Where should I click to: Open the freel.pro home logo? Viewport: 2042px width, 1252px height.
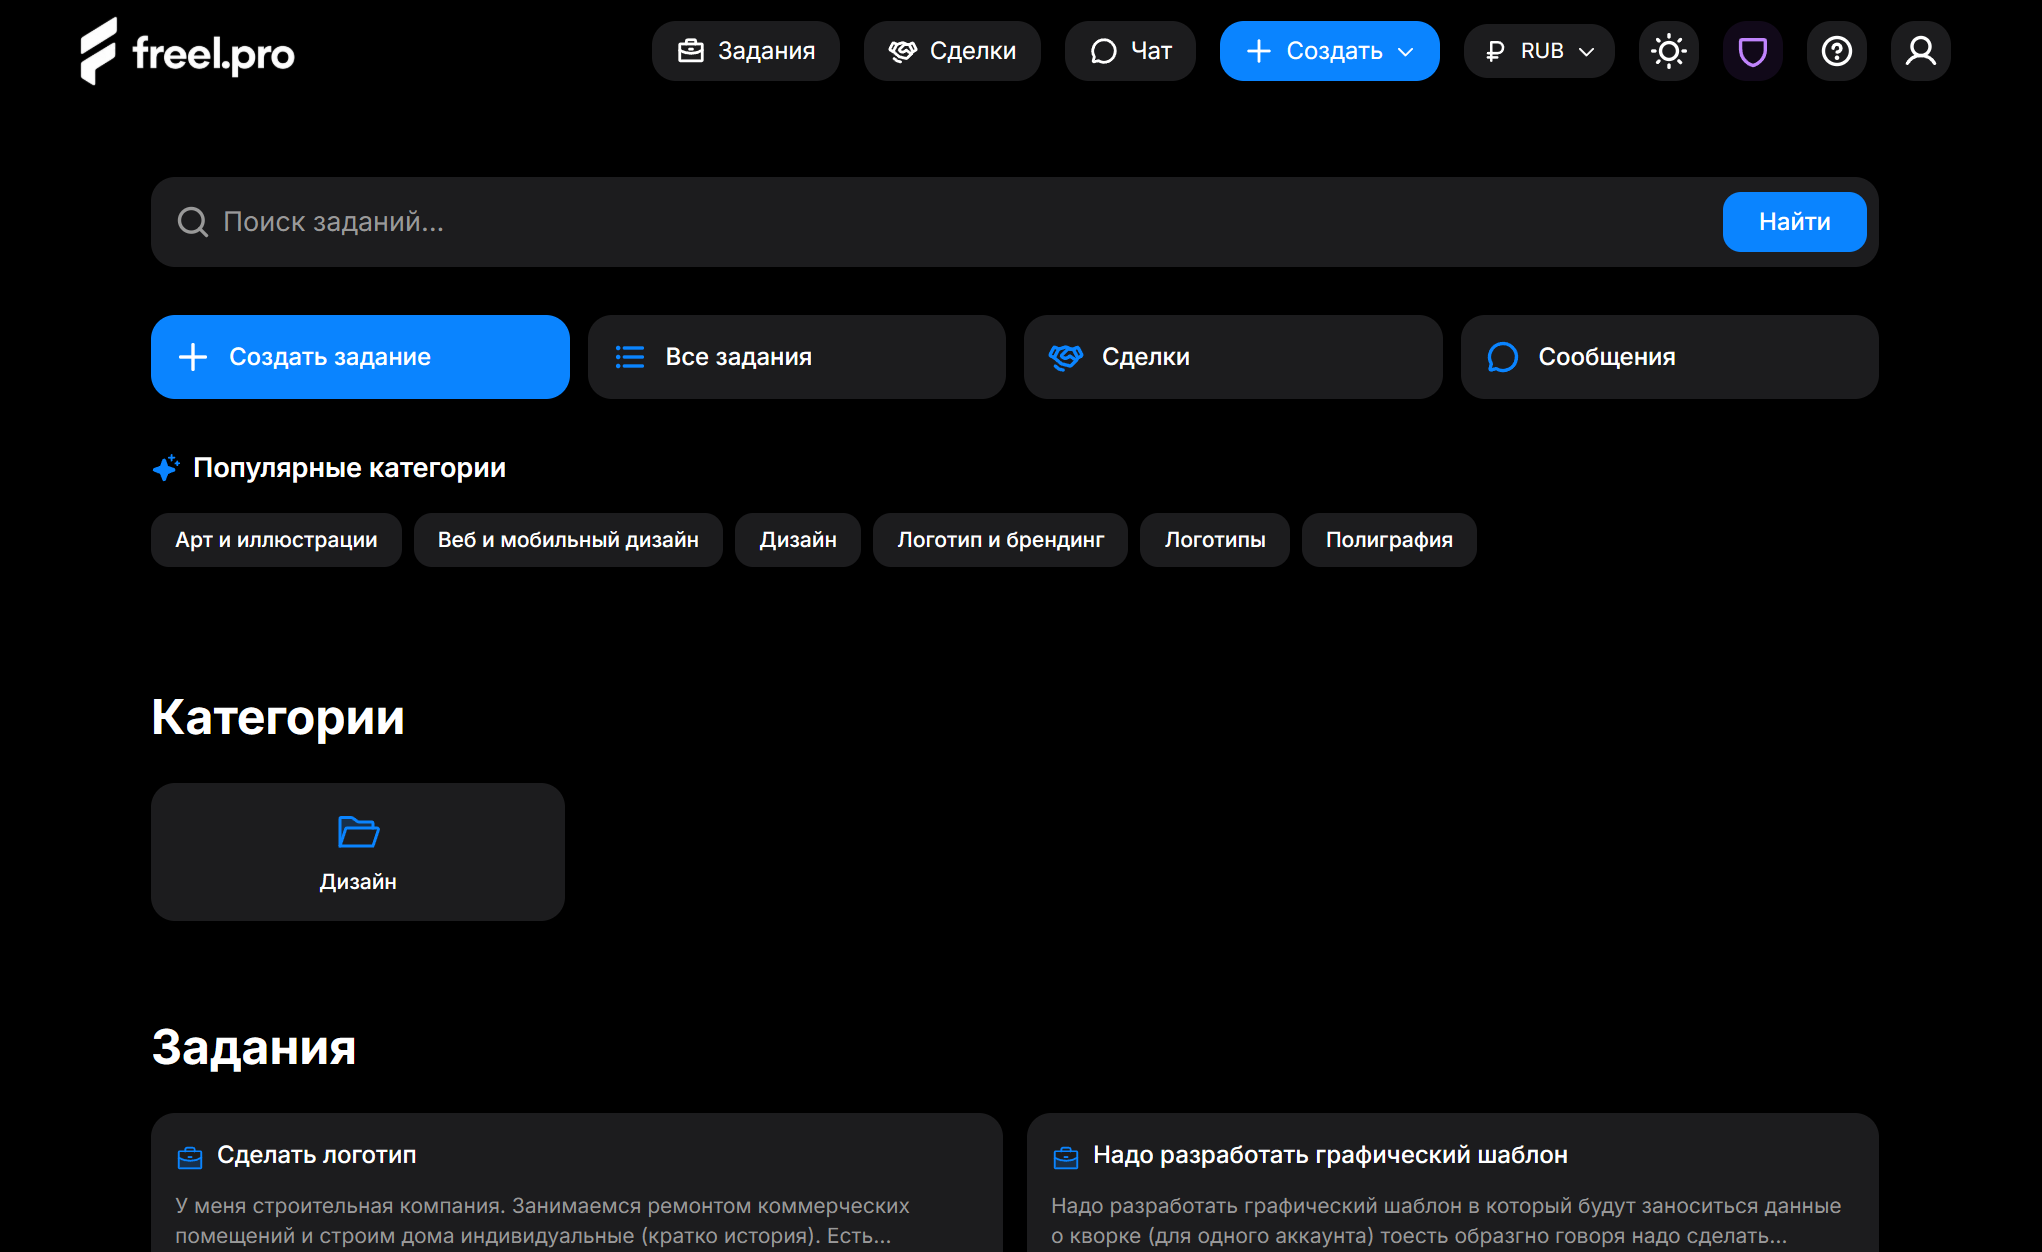(x=186, y=50)
